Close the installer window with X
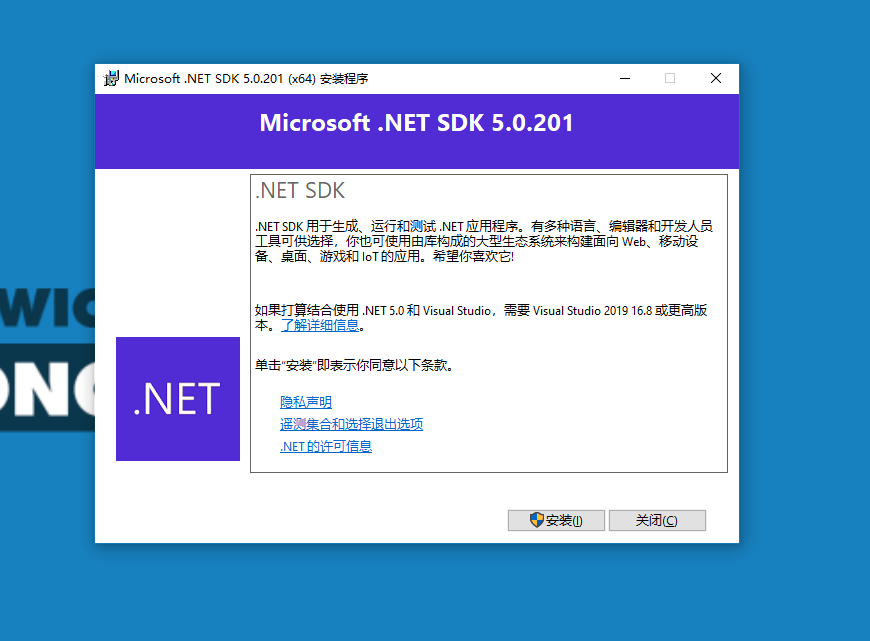The image size is (870, 641). tap(716, 78)
